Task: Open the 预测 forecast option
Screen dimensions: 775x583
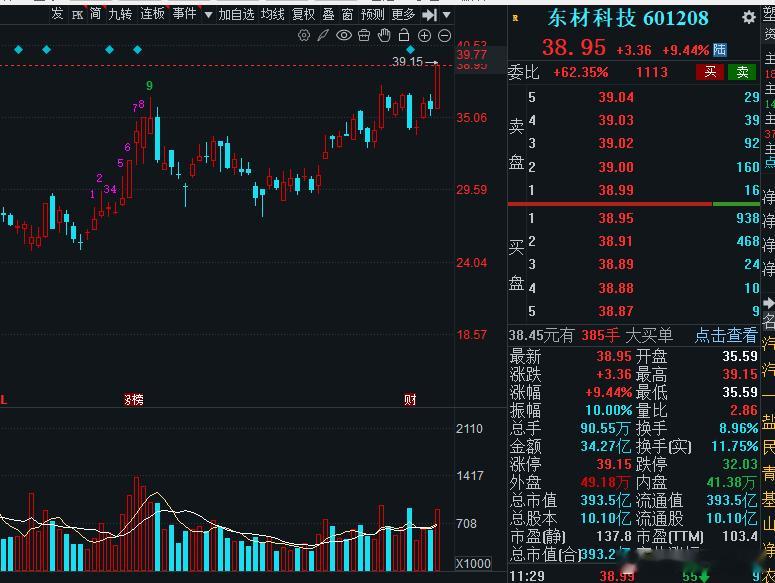Action: 373,14
